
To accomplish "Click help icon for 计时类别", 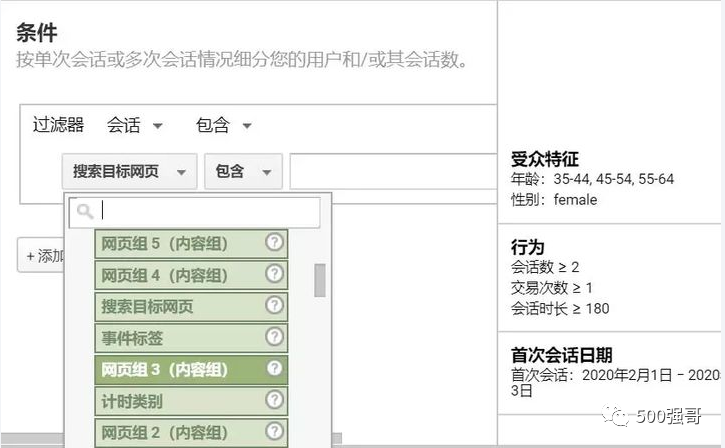I will 274,399.
